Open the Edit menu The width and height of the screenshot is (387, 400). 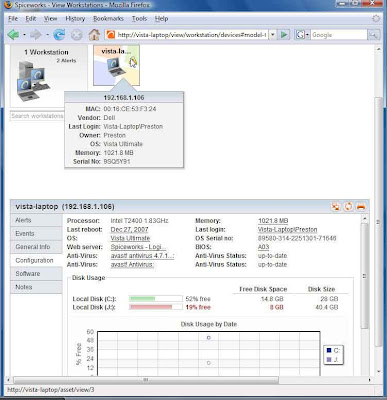pyautogui.click(x=31, y=19)
